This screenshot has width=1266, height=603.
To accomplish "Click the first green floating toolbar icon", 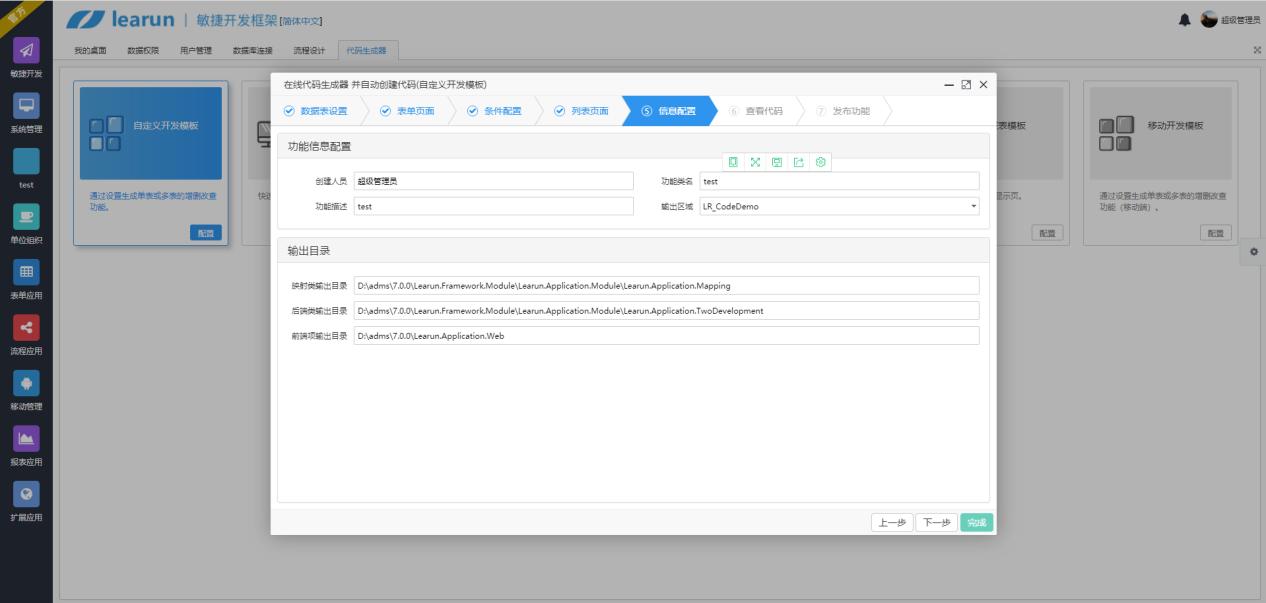I will (x=733, y=162).
